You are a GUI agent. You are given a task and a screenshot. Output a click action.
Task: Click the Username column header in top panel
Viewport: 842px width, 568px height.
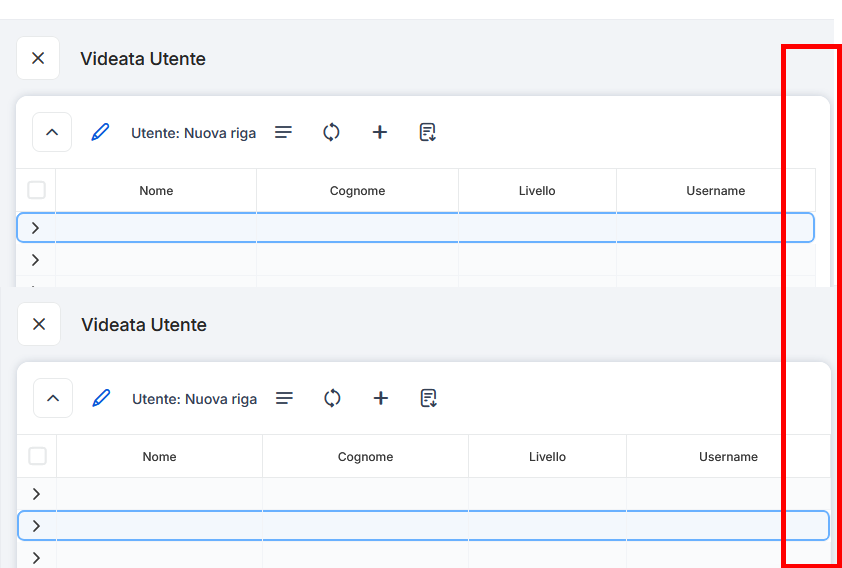pyautogui.click(x=716, y=191)
